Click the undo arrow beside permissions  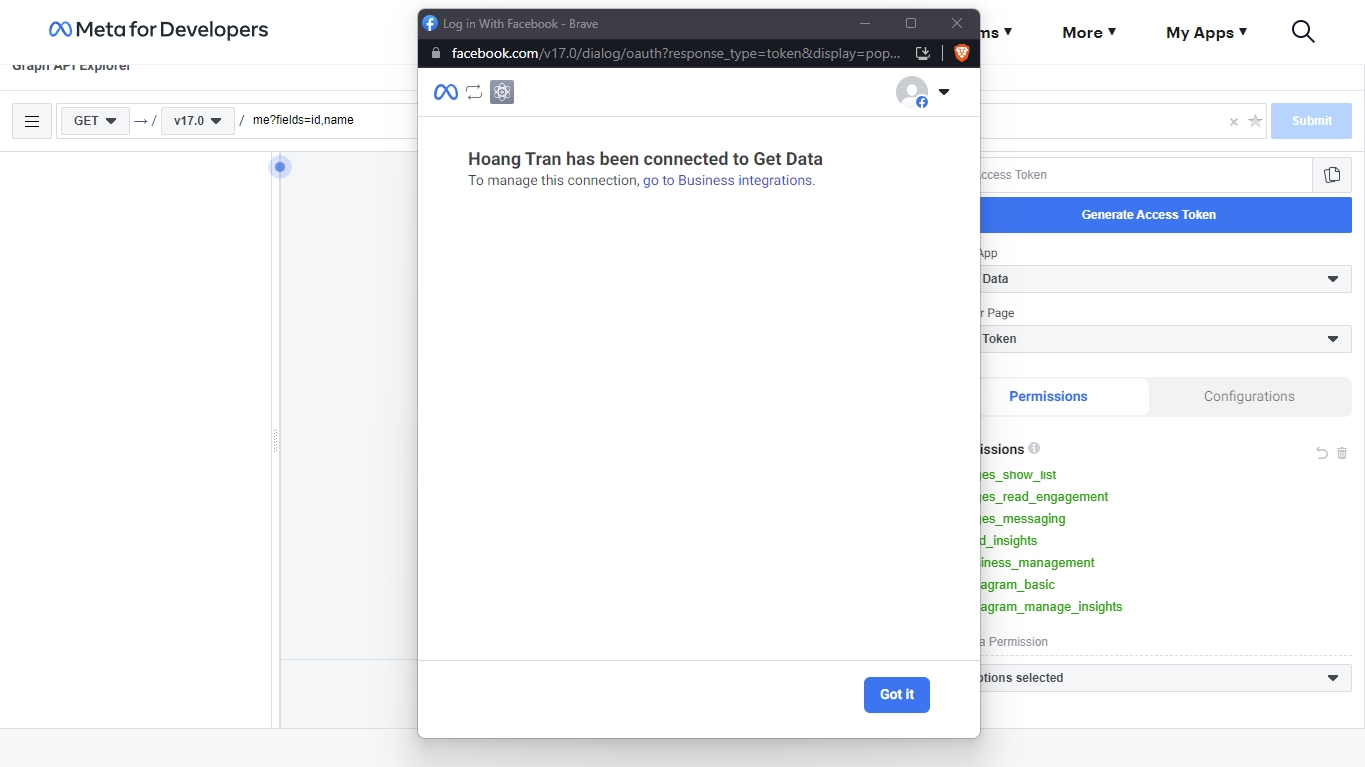pos(1321,453)
